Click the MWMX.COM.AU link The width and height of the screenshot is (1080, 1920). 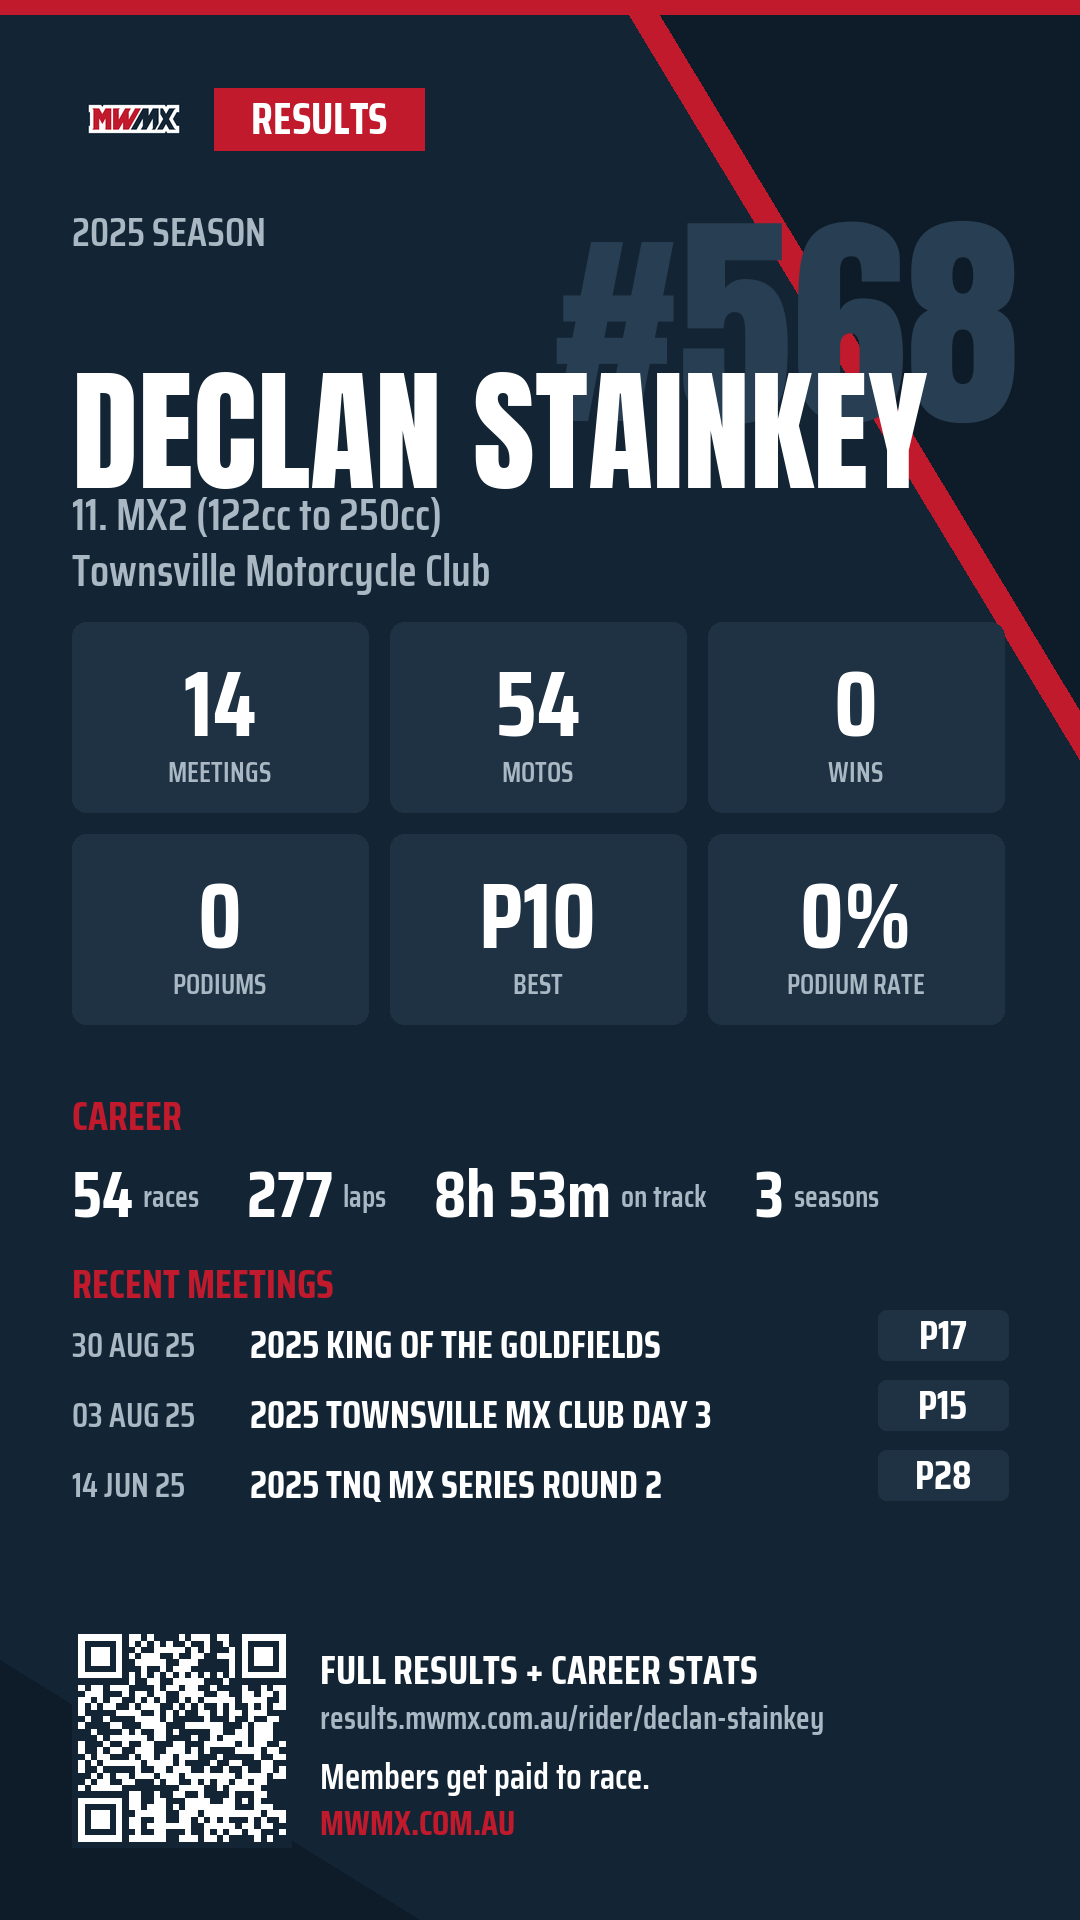pyautogui.click(x=417, y=1824)
